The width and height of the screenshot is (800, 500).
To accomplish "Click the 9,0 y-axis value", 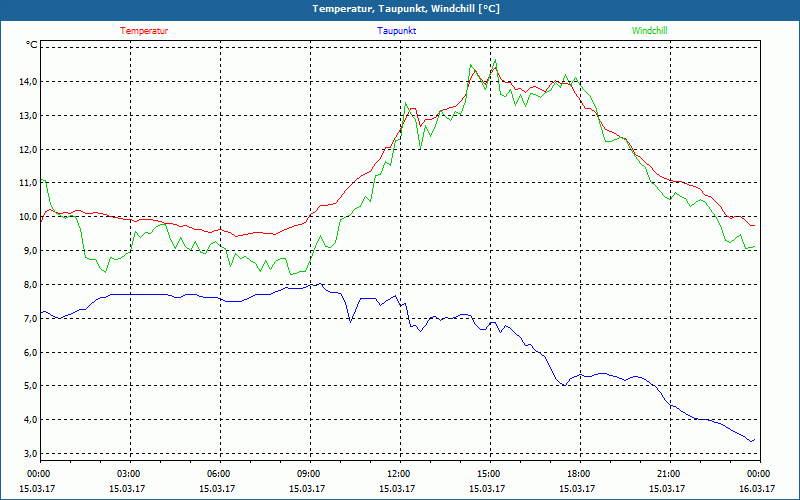I will [31, 251].
